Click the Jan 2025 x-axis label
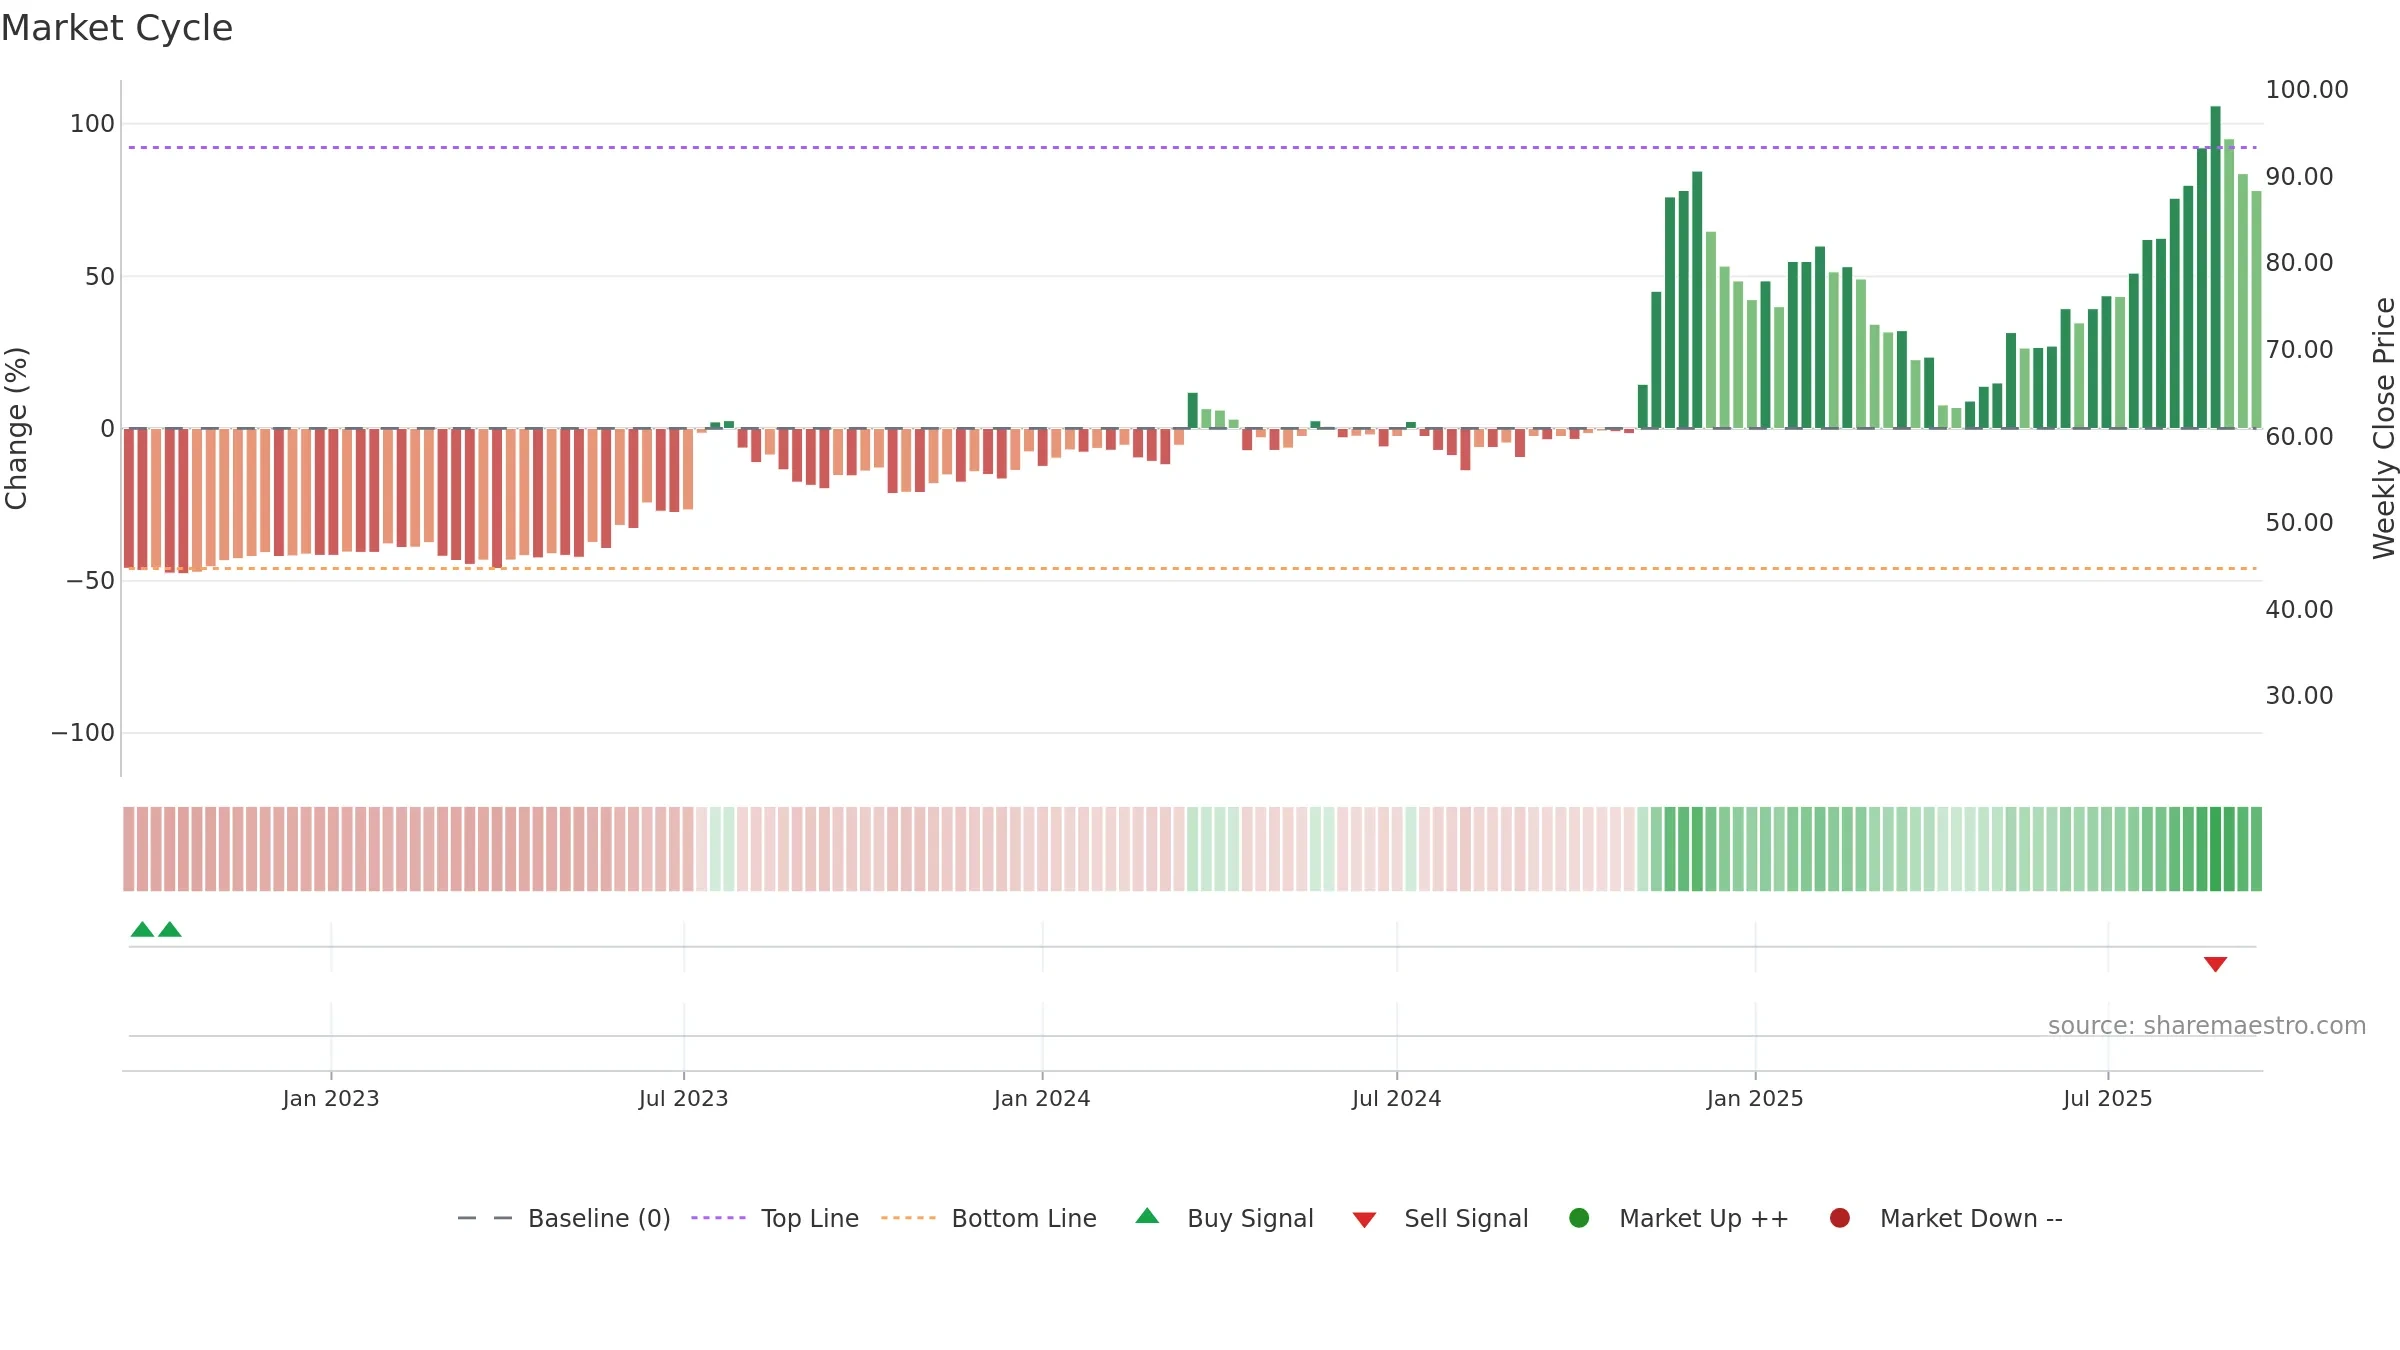This screenshot has width=2400, height=1350. click(x=1755, y=1099)
